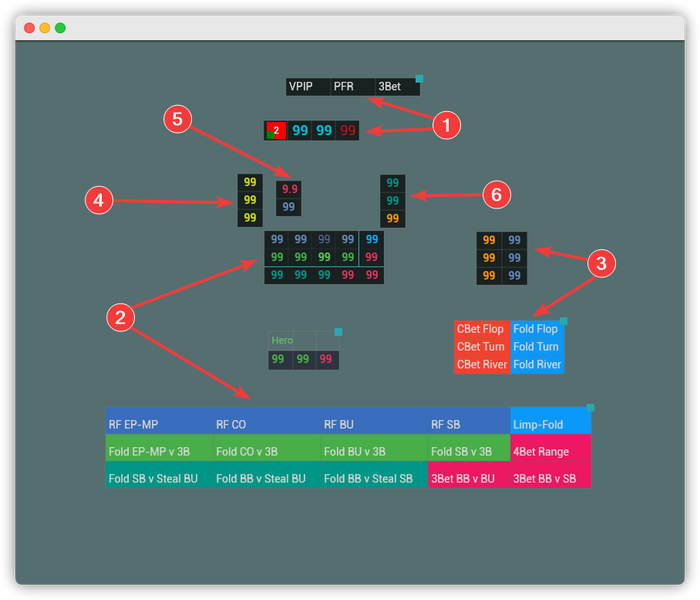
Task: Click the blue-gray 99 below the 9.9 cell
Action: click(x=289, y=207)
